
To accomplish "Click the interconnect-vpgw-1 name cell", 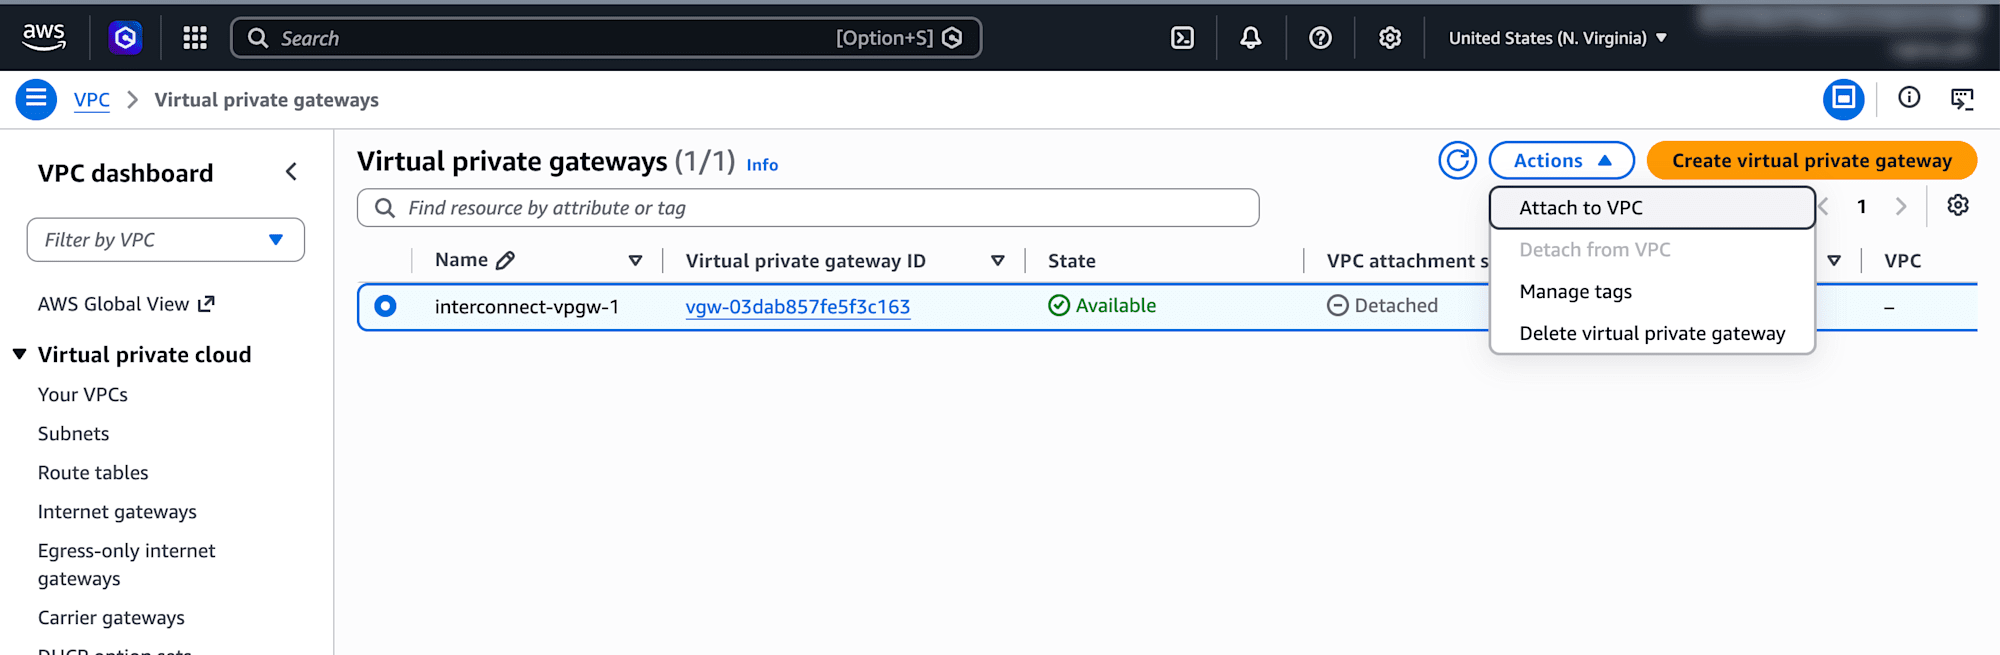I will point(527,307).
